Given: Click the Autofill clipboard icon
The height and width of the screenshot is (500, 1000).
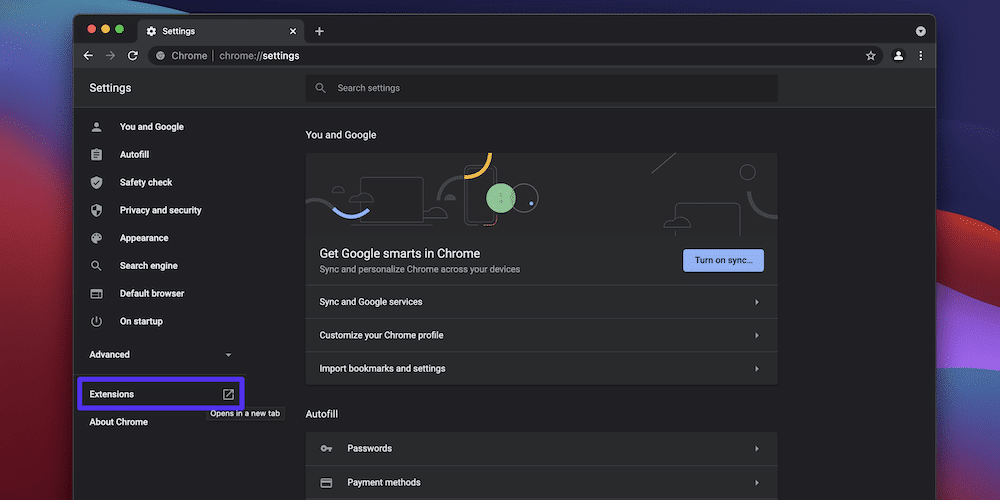Looking at the screenshot, I should (96, 155).
